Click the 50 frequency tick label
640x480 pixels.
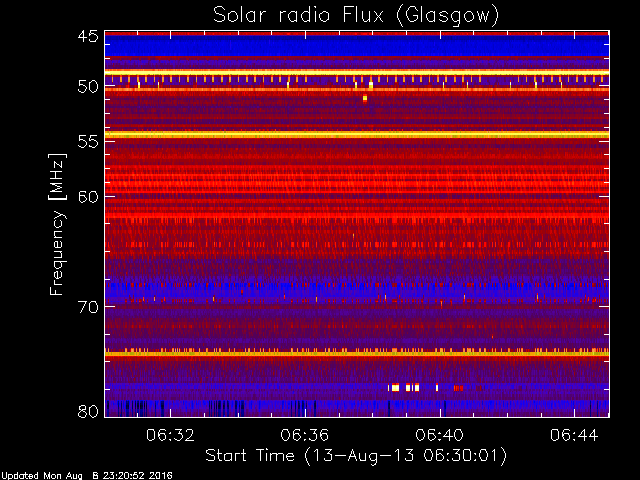(x=88, y=86)
